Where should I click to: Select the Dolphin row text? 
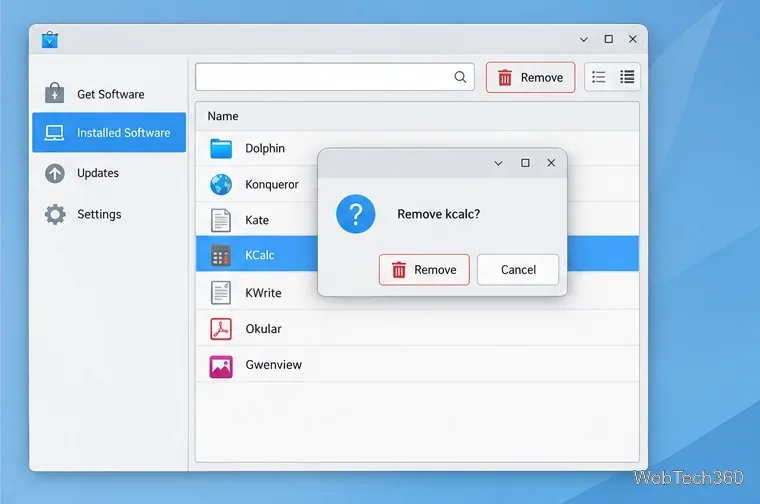(265, 148)
